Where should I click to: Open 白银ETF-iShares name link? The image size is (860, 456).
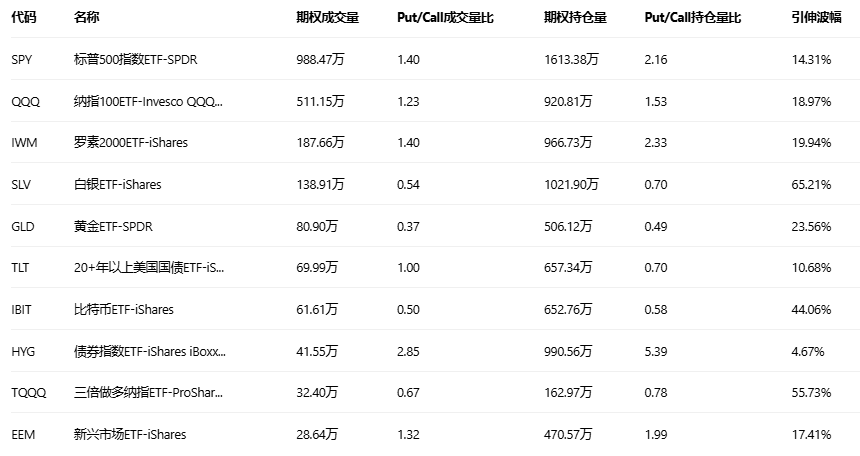(x=118, y=185)
